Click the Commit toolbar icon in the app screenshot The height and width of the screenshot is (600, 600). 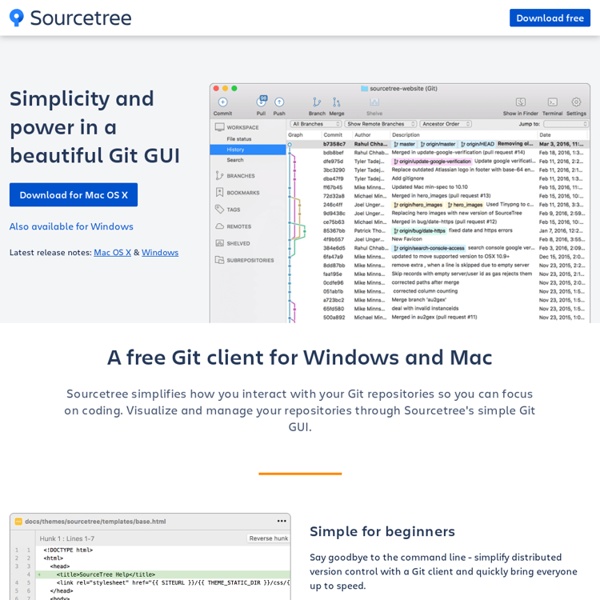tap(223, 102)
